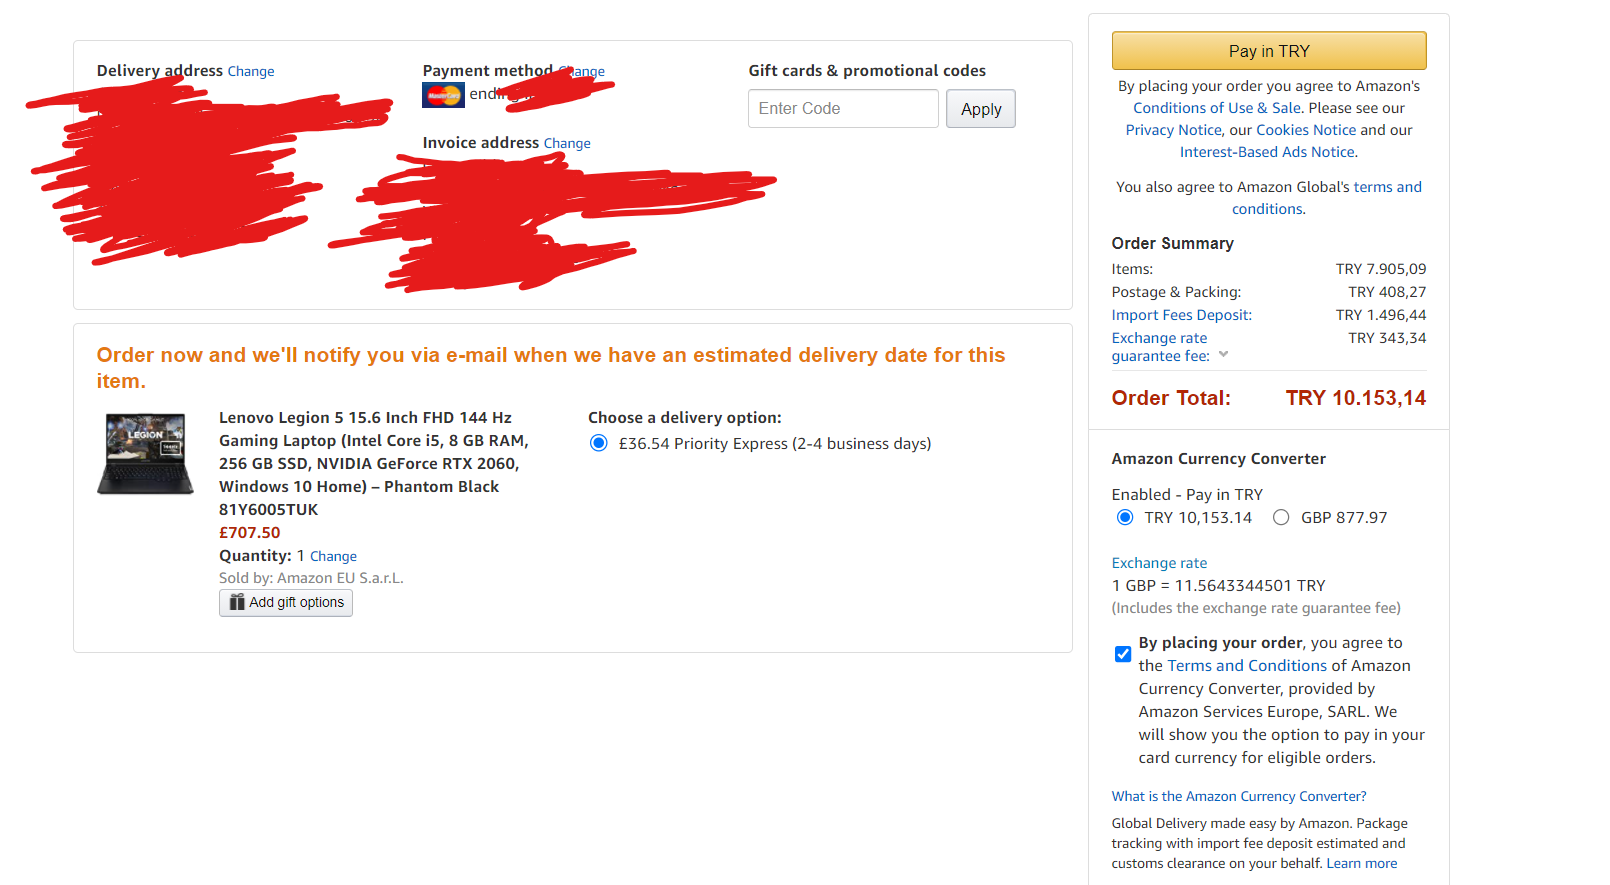Focus the Enter Code gift card field

pyautogui.click(x=843, y=109)
